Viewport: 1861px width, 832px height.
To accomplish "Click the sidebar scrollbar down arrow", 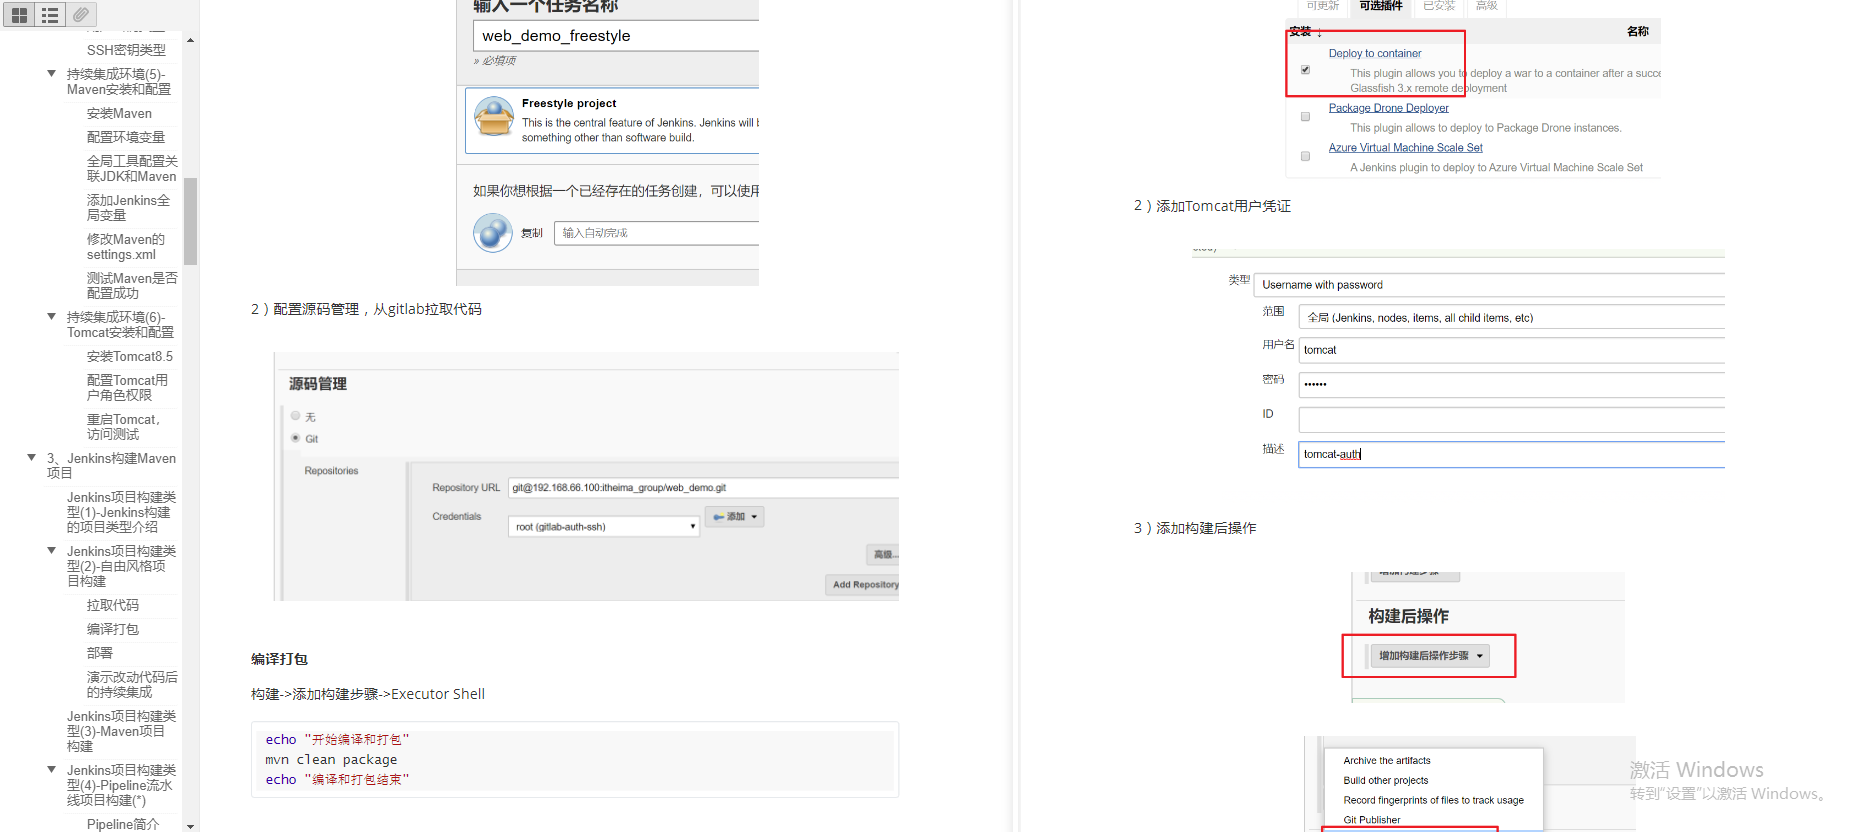I will 190,826.
